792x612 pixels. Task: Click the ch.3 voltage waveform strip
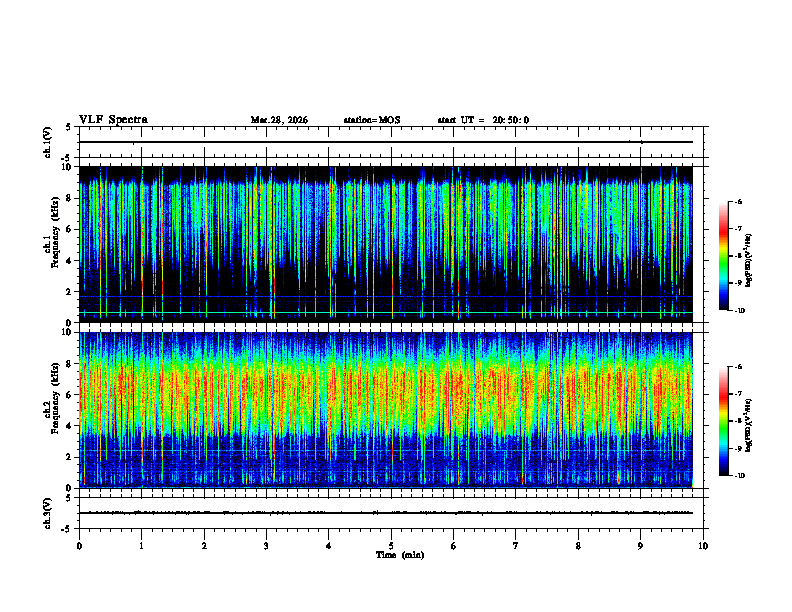click(391, 513)
